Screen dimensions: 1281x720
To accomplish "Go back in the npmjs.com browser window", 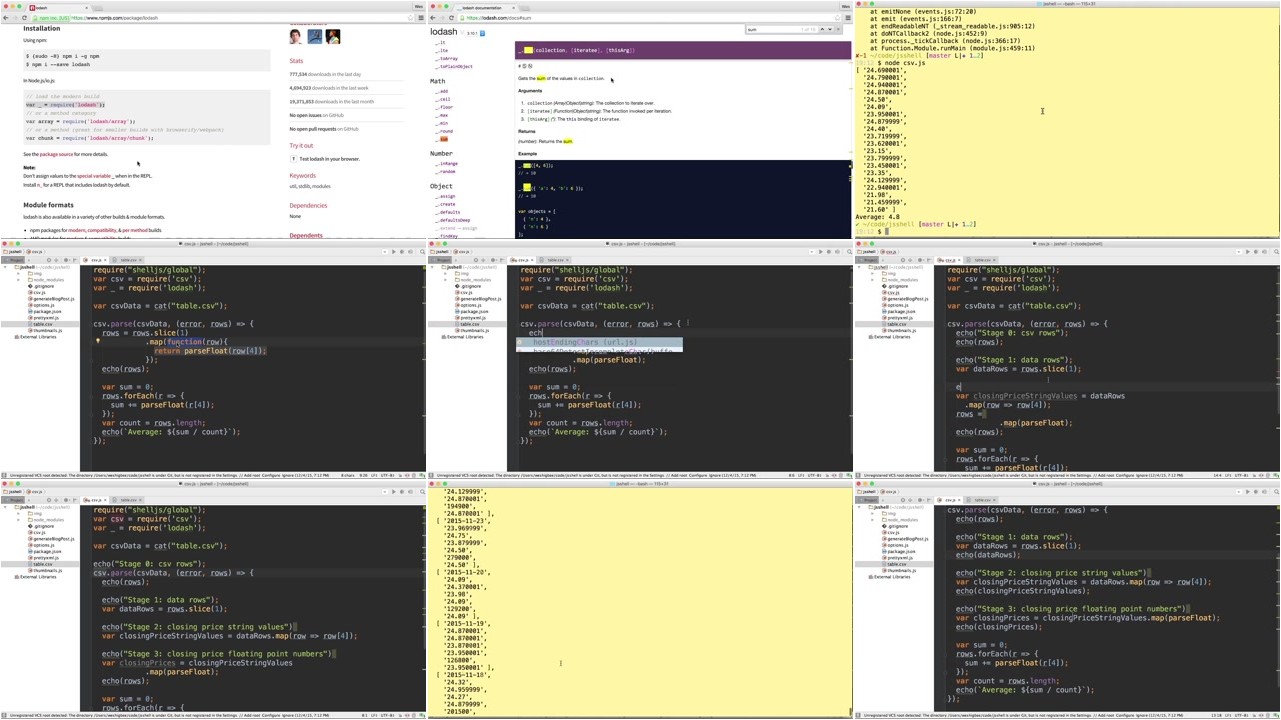I will (x=6, y=18).
